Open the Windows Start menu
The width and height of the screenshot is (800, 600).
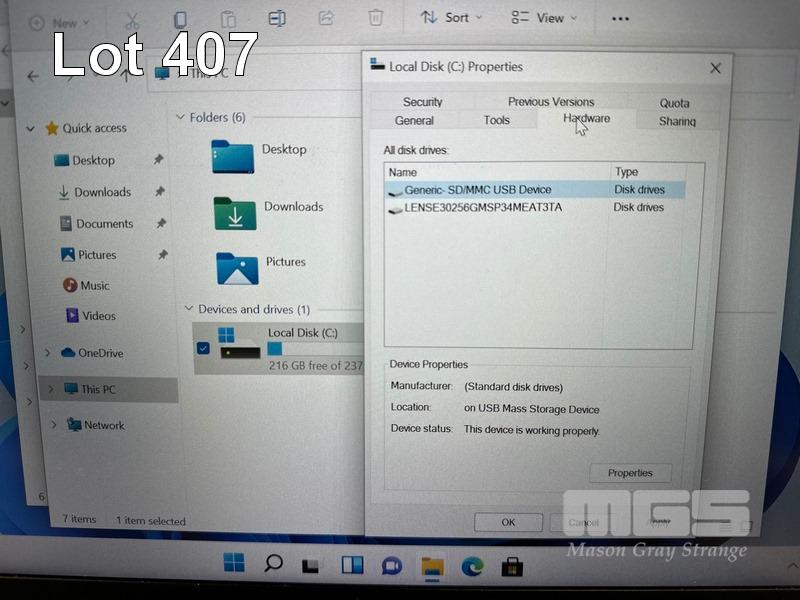click(234, 564)
